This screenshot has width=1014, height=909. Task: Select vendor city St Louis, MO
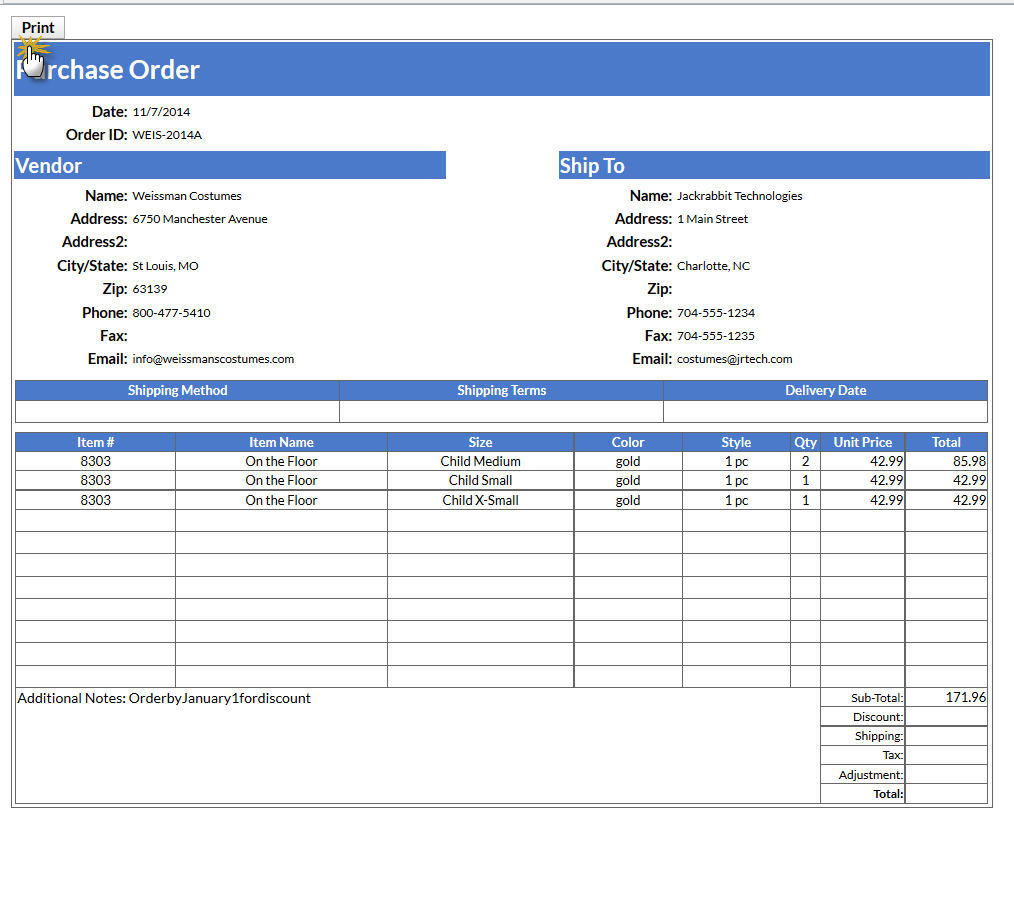click(166, 266)
